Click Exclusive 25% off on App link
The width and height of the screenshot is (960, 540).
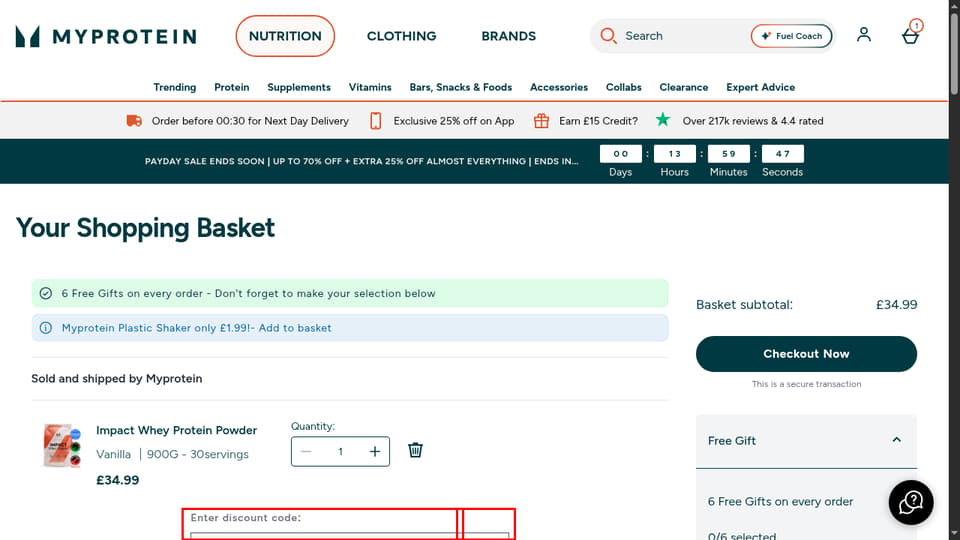click(x=454, y=121)
